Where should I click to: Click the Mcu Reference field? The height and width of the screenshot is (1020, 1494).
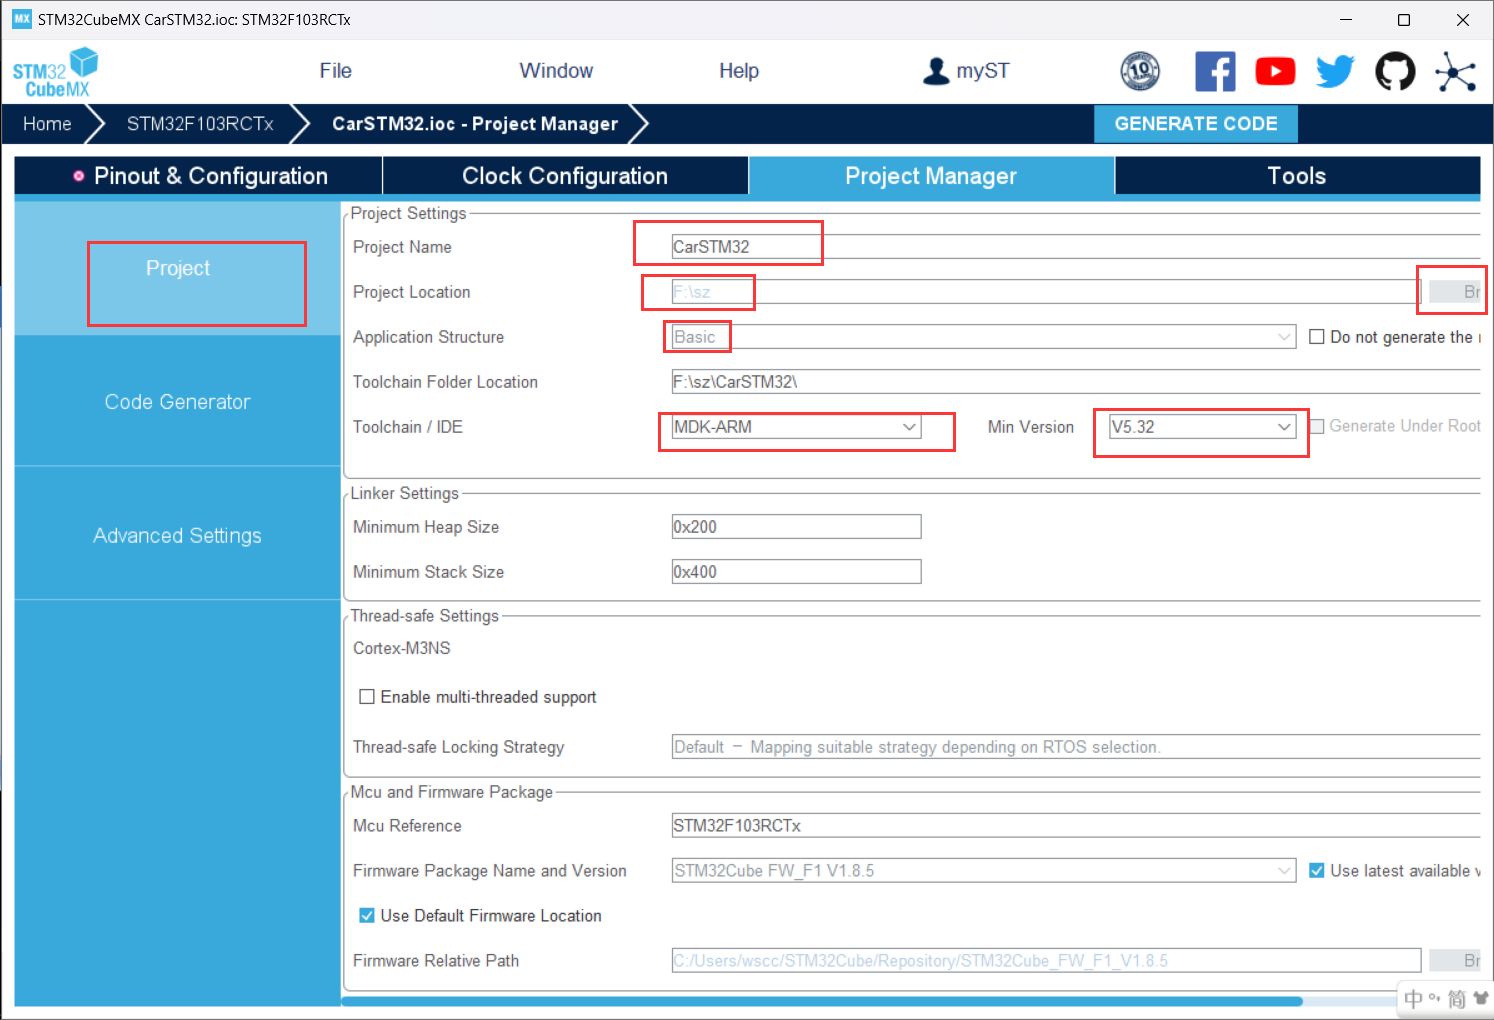1076,826
